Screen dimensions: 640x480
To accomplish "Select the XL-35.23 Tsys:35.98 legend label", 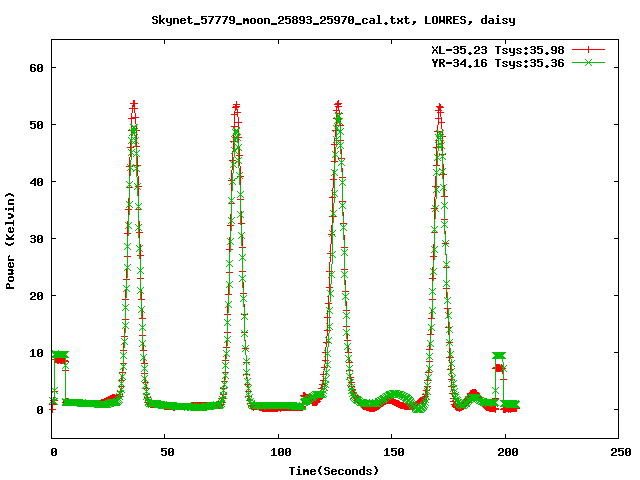I will [498, 50].
